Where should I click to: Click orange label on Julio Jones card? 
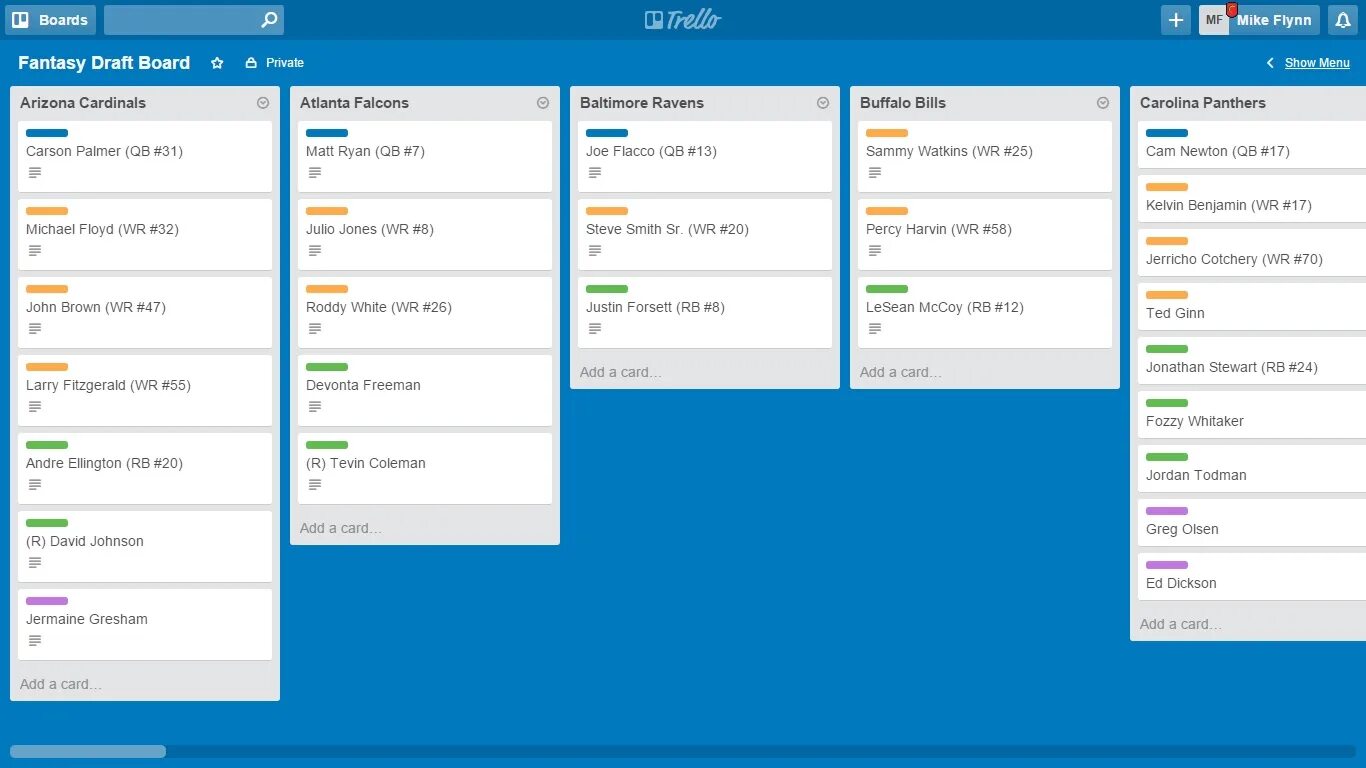click(x=327, y=211)
